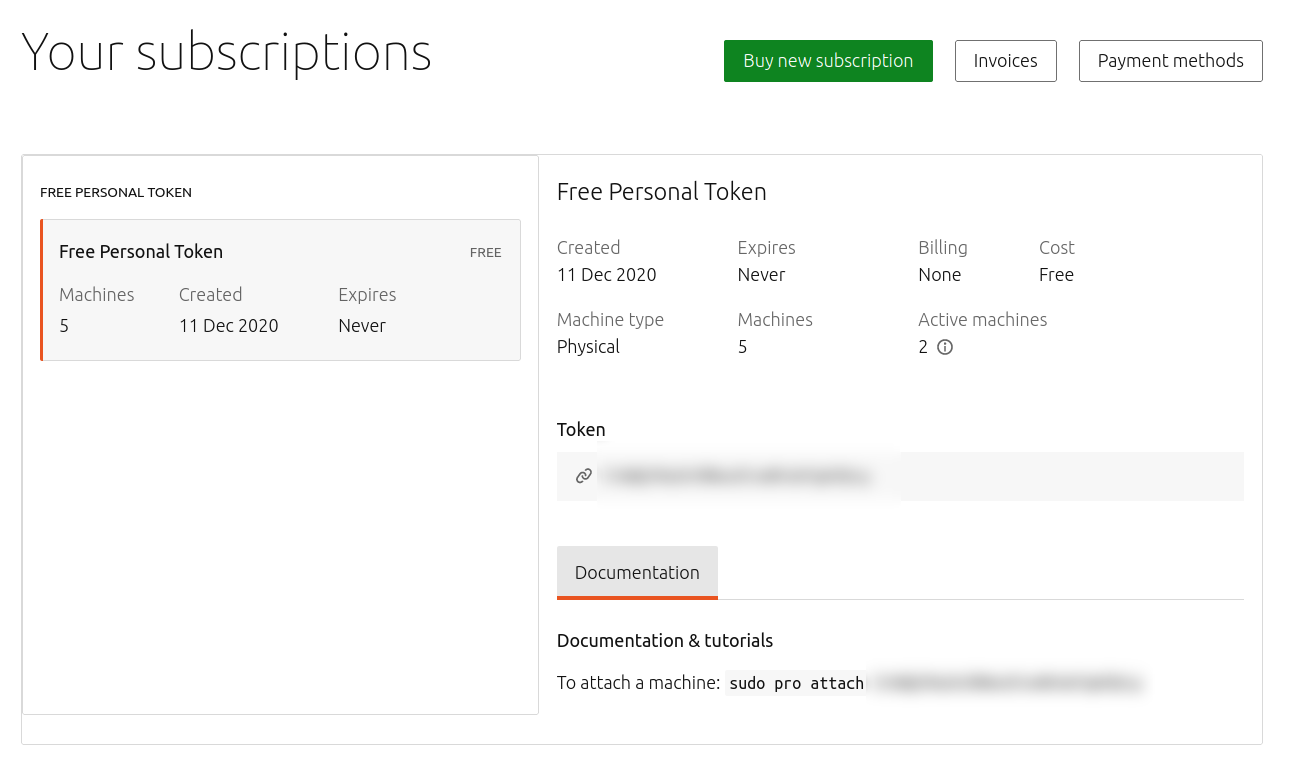Switch to the Documentation tab

click(x=637, y=573)
